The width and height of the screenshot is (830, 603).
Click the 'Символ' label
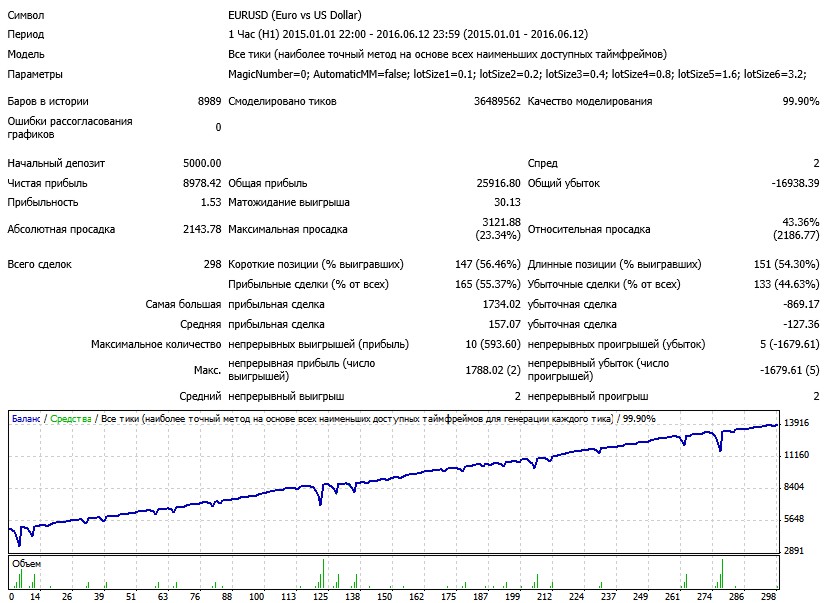pyautogui.click(x=26, y=15)
